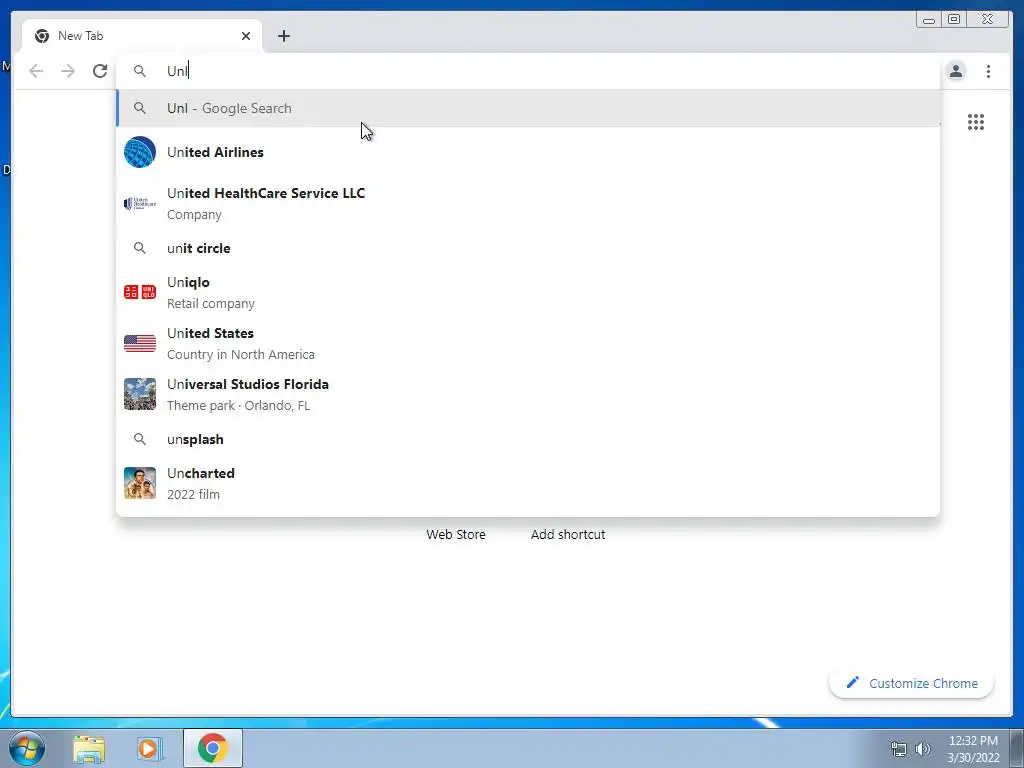The height and width of the screenshot is (768, 1024).
Task: Click the browser forward arrow
Action: pos(68,71)
